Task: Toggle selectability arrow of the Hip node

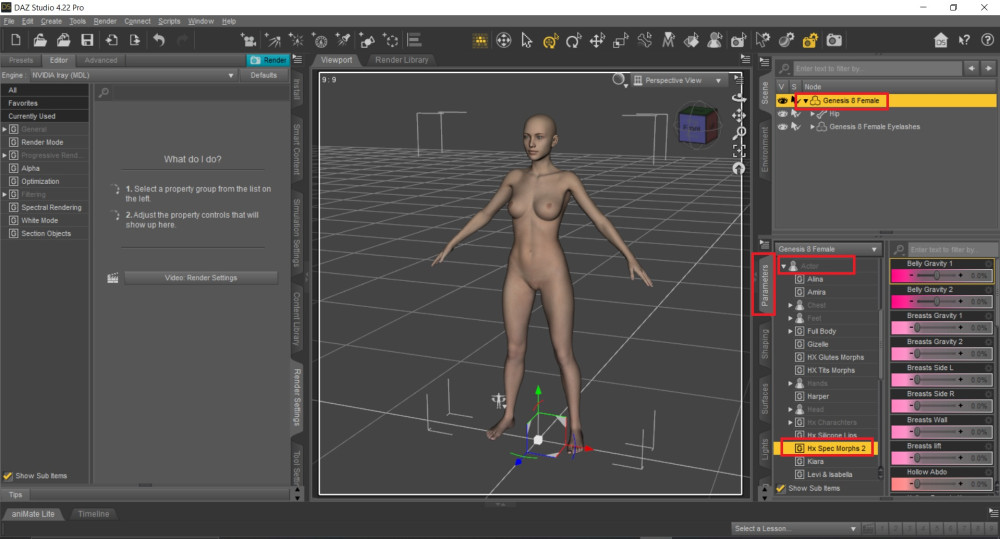Action: 795,114
